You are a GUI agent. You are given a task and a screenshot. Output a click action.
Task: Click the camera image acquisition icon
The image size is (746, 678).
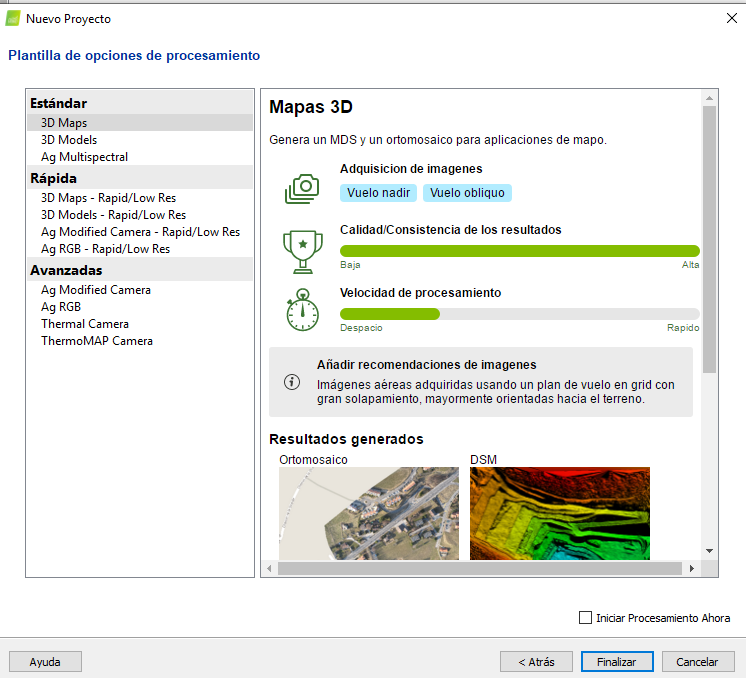302,189
